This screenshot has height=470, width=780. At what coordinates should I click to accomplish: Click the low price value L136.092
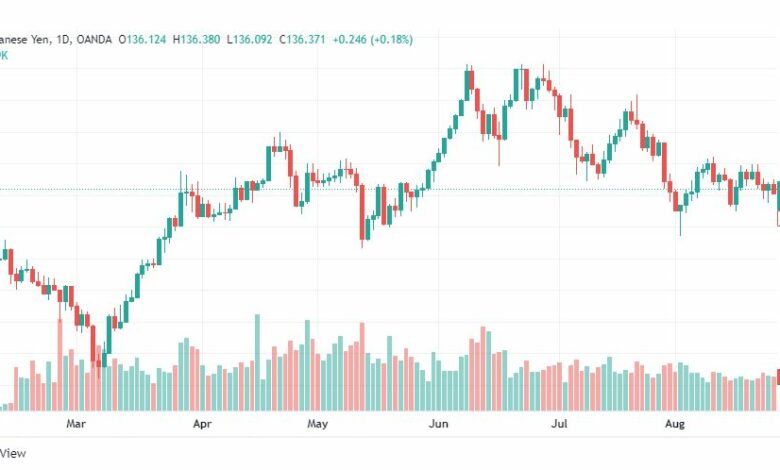(x=249, y=40)
